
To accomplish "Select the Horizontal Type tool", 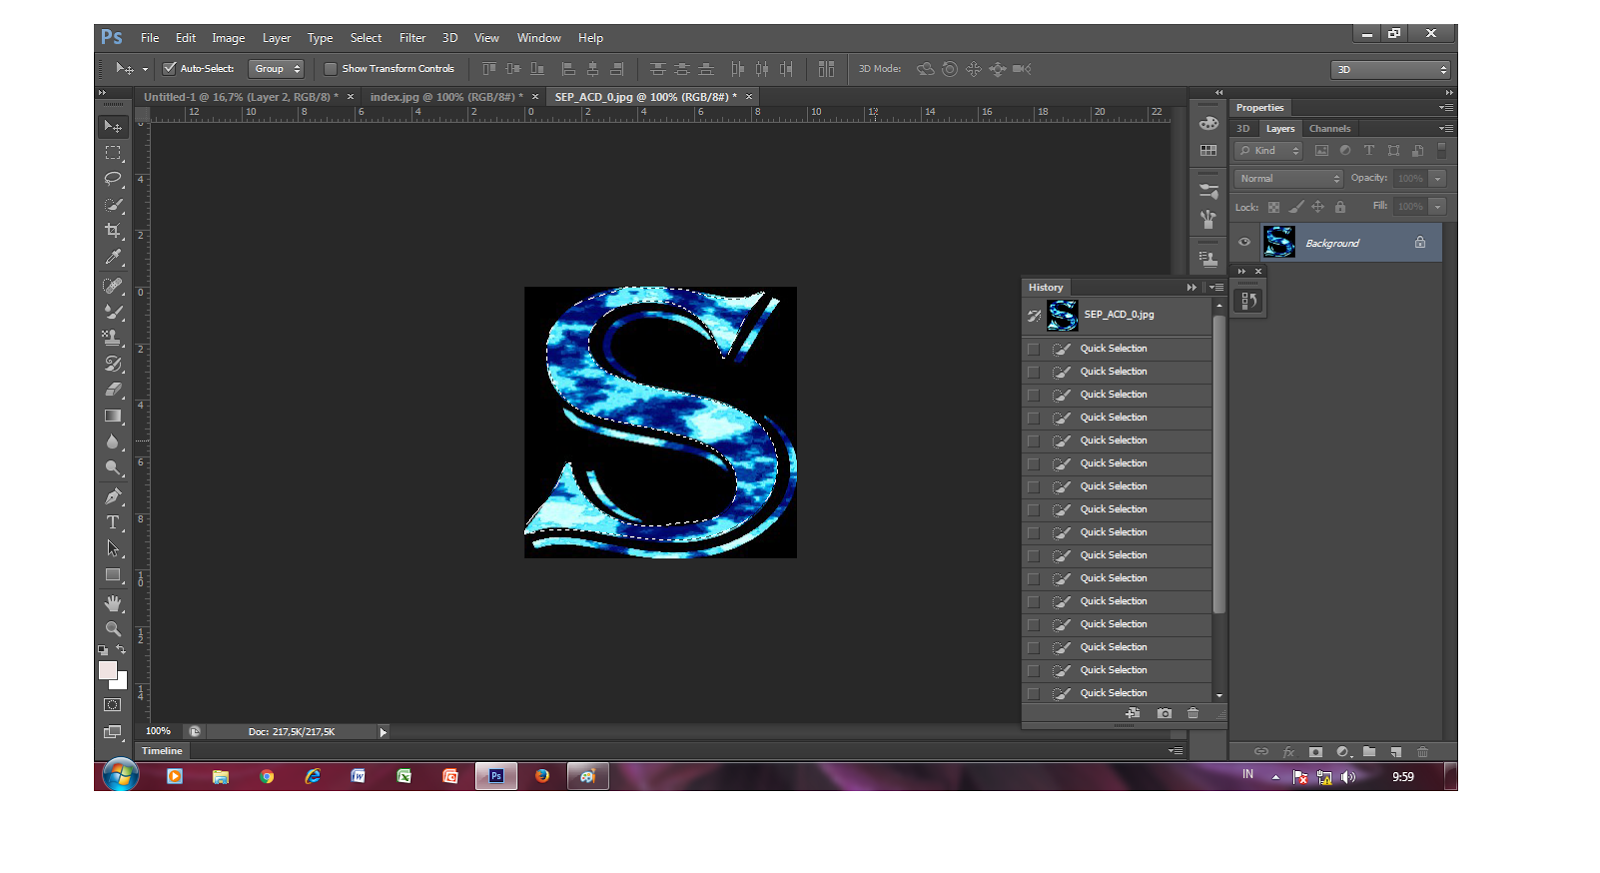I will (x=113, y=523).
